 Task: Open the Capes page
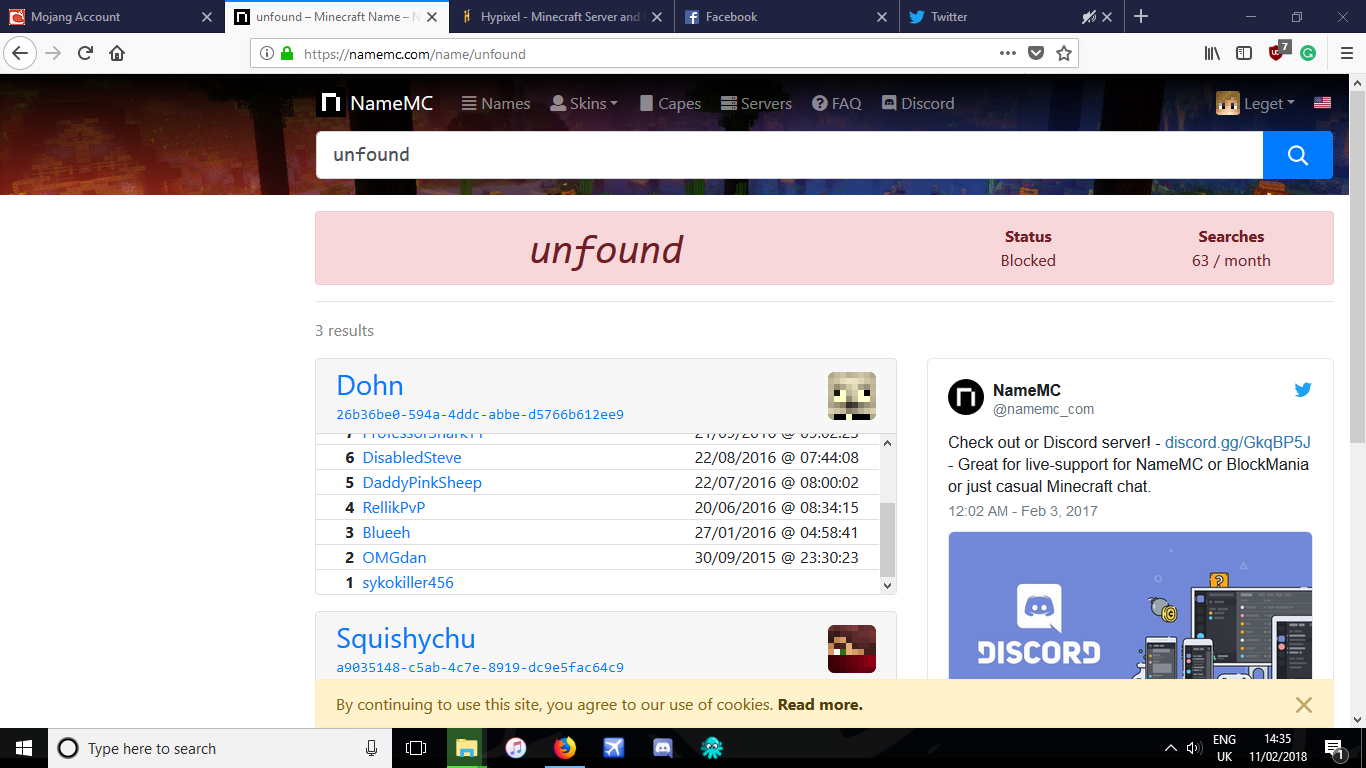coord(670,103)
